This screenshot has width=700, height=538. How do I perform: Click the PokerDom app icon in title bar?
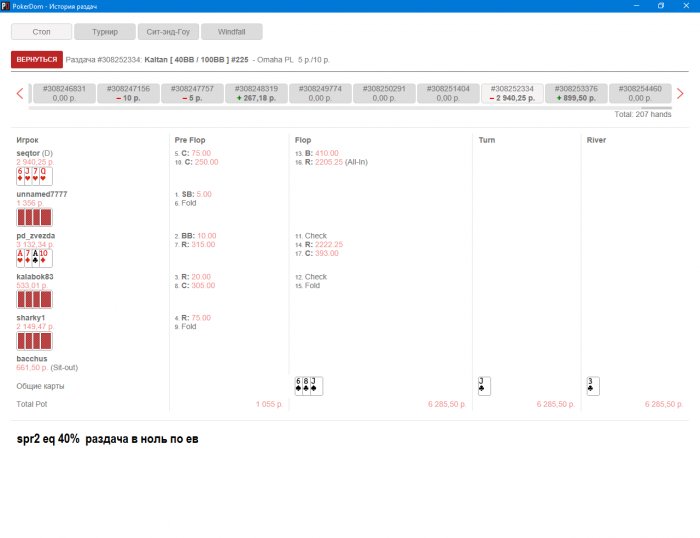pyautogui.click(x=5, y=6)
